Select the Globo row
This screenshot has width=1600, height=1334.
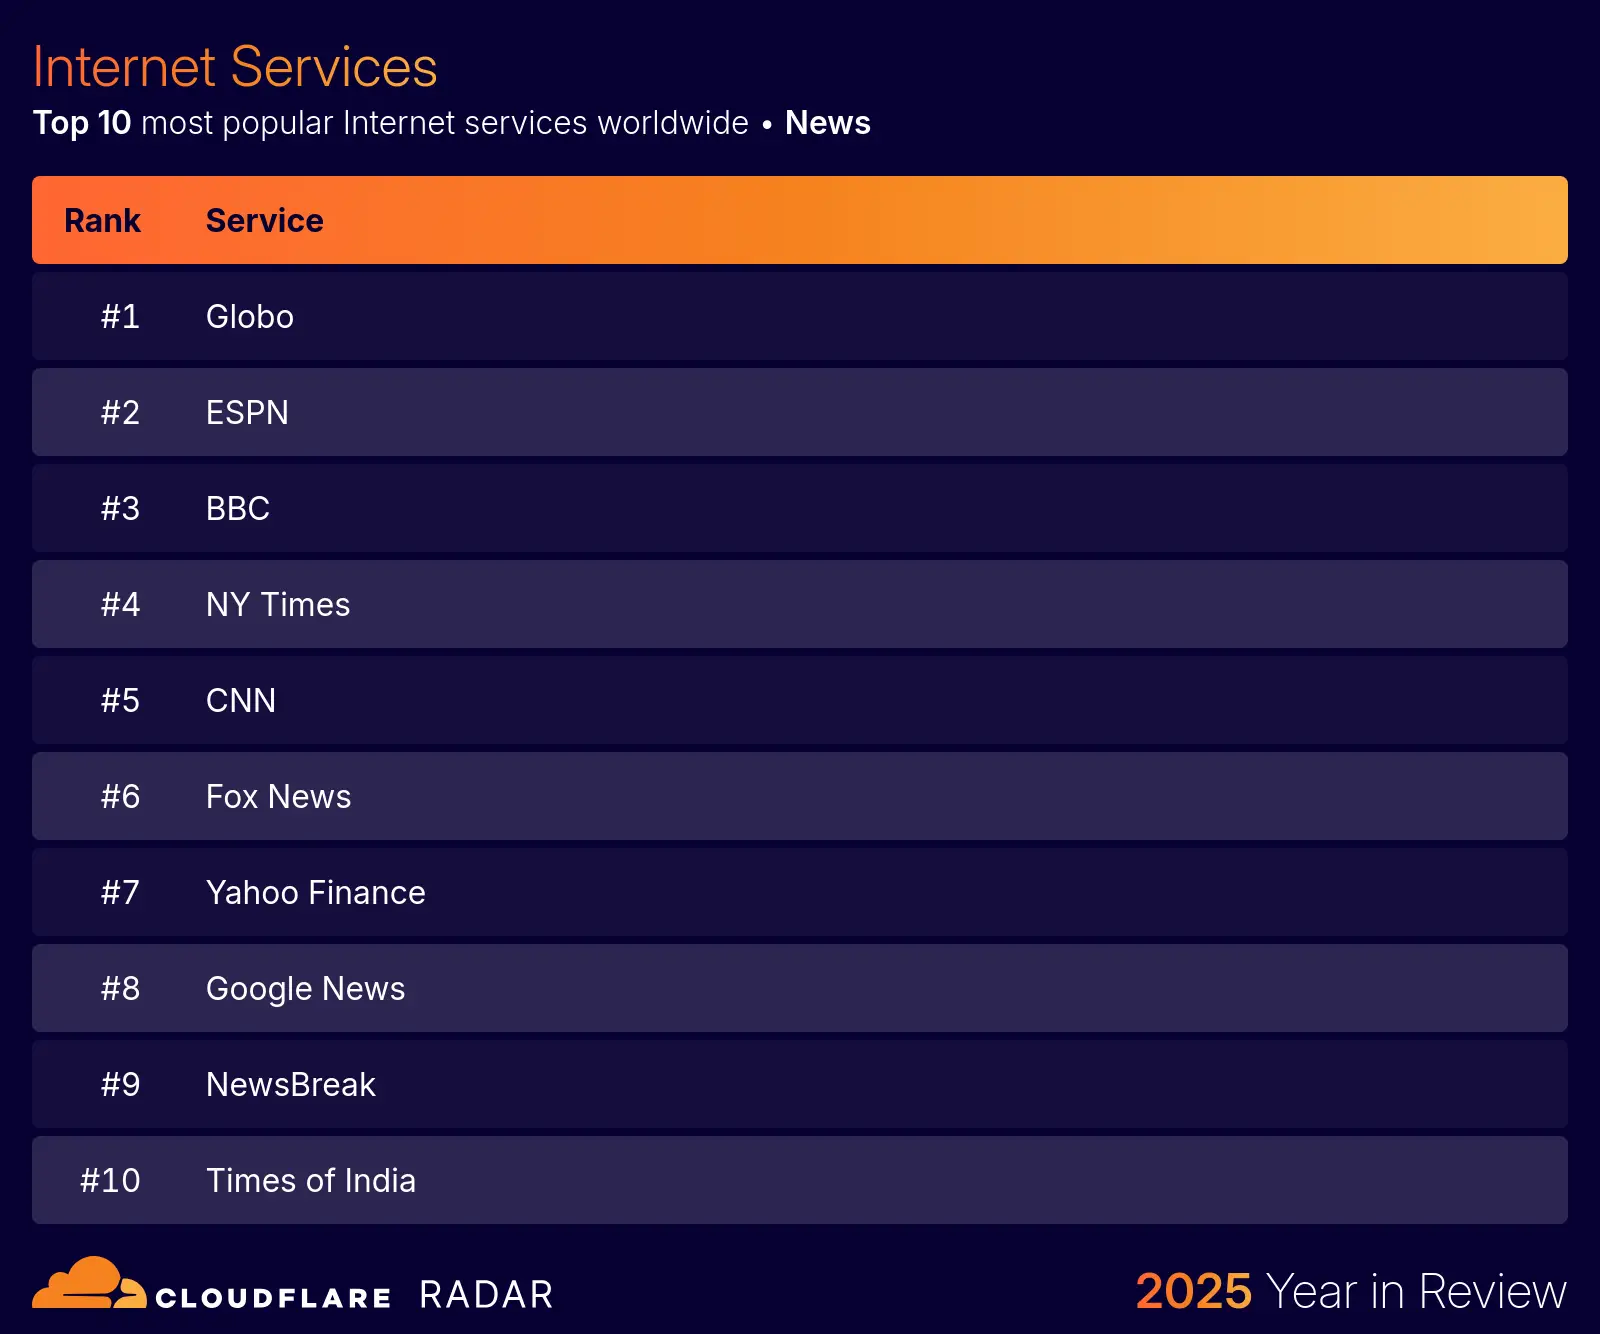tap(250, 317)
